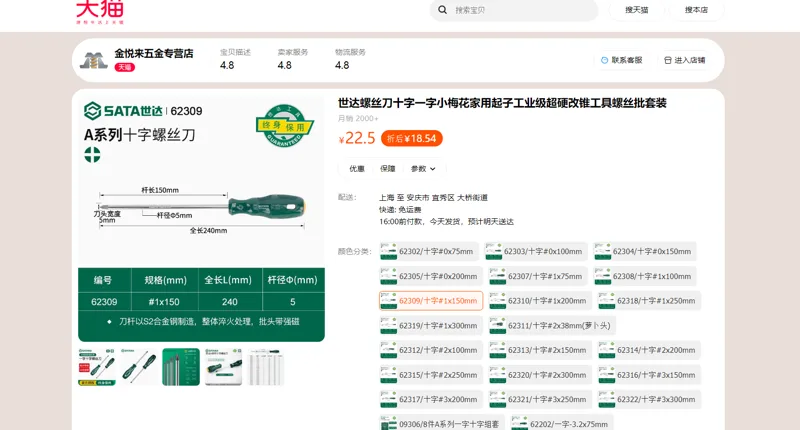Select the fifth specification table thumbnail

(265, 367)
